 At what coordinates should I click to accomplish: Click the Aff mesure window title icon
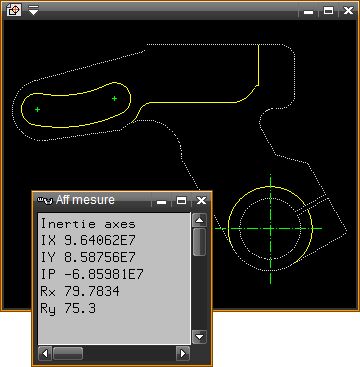(x=45, y=200)
